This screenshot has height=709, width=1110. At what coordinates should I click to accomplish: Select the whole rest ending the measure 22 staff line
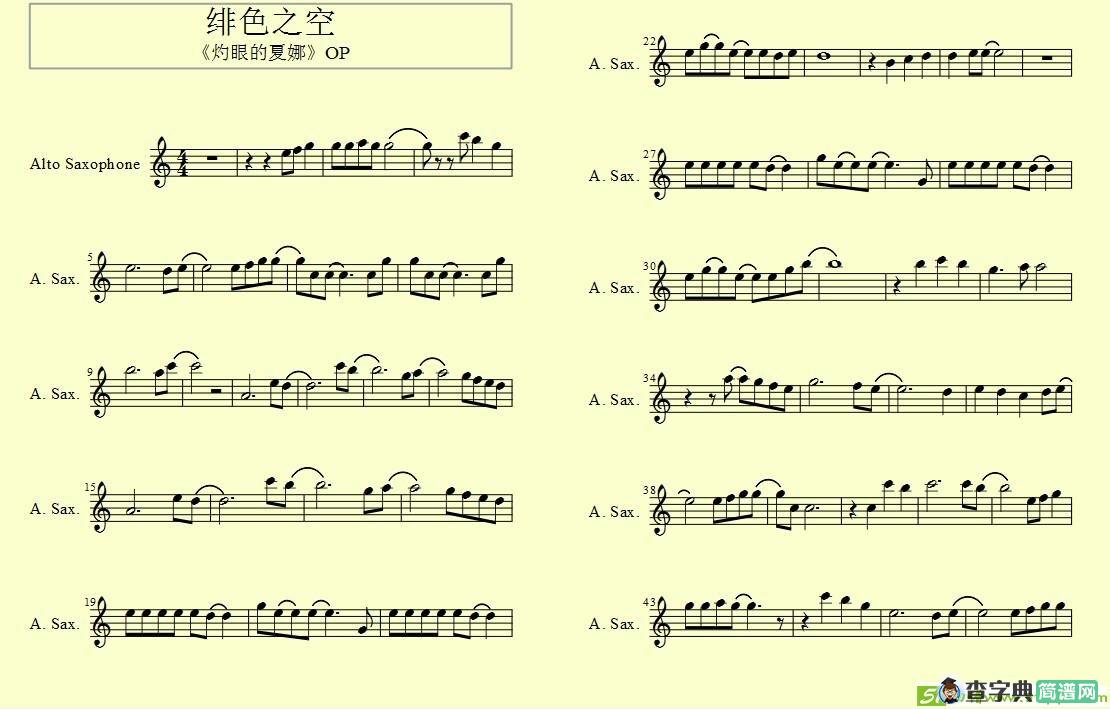click(1048, 58)
